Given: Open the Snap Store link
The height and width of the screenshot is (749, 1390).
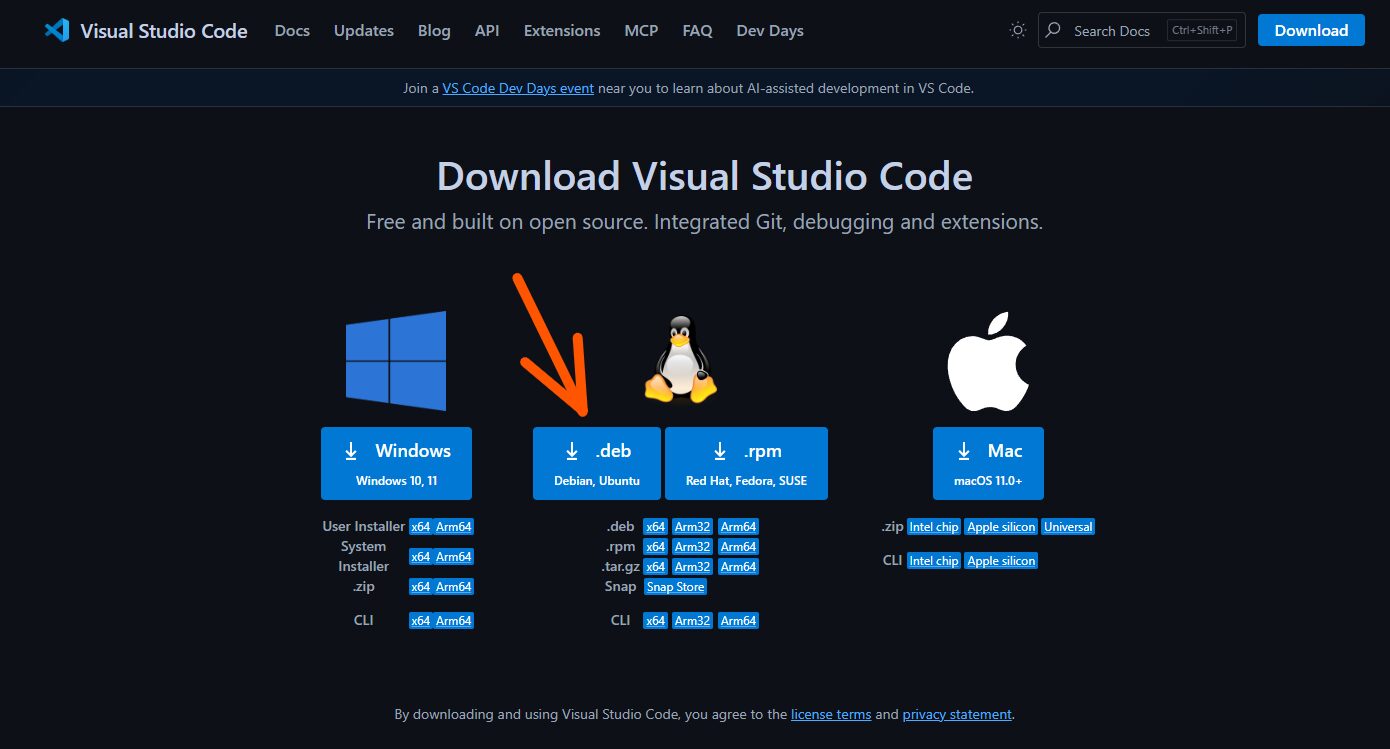Looking at the screenshot, I should coord(675,587).
